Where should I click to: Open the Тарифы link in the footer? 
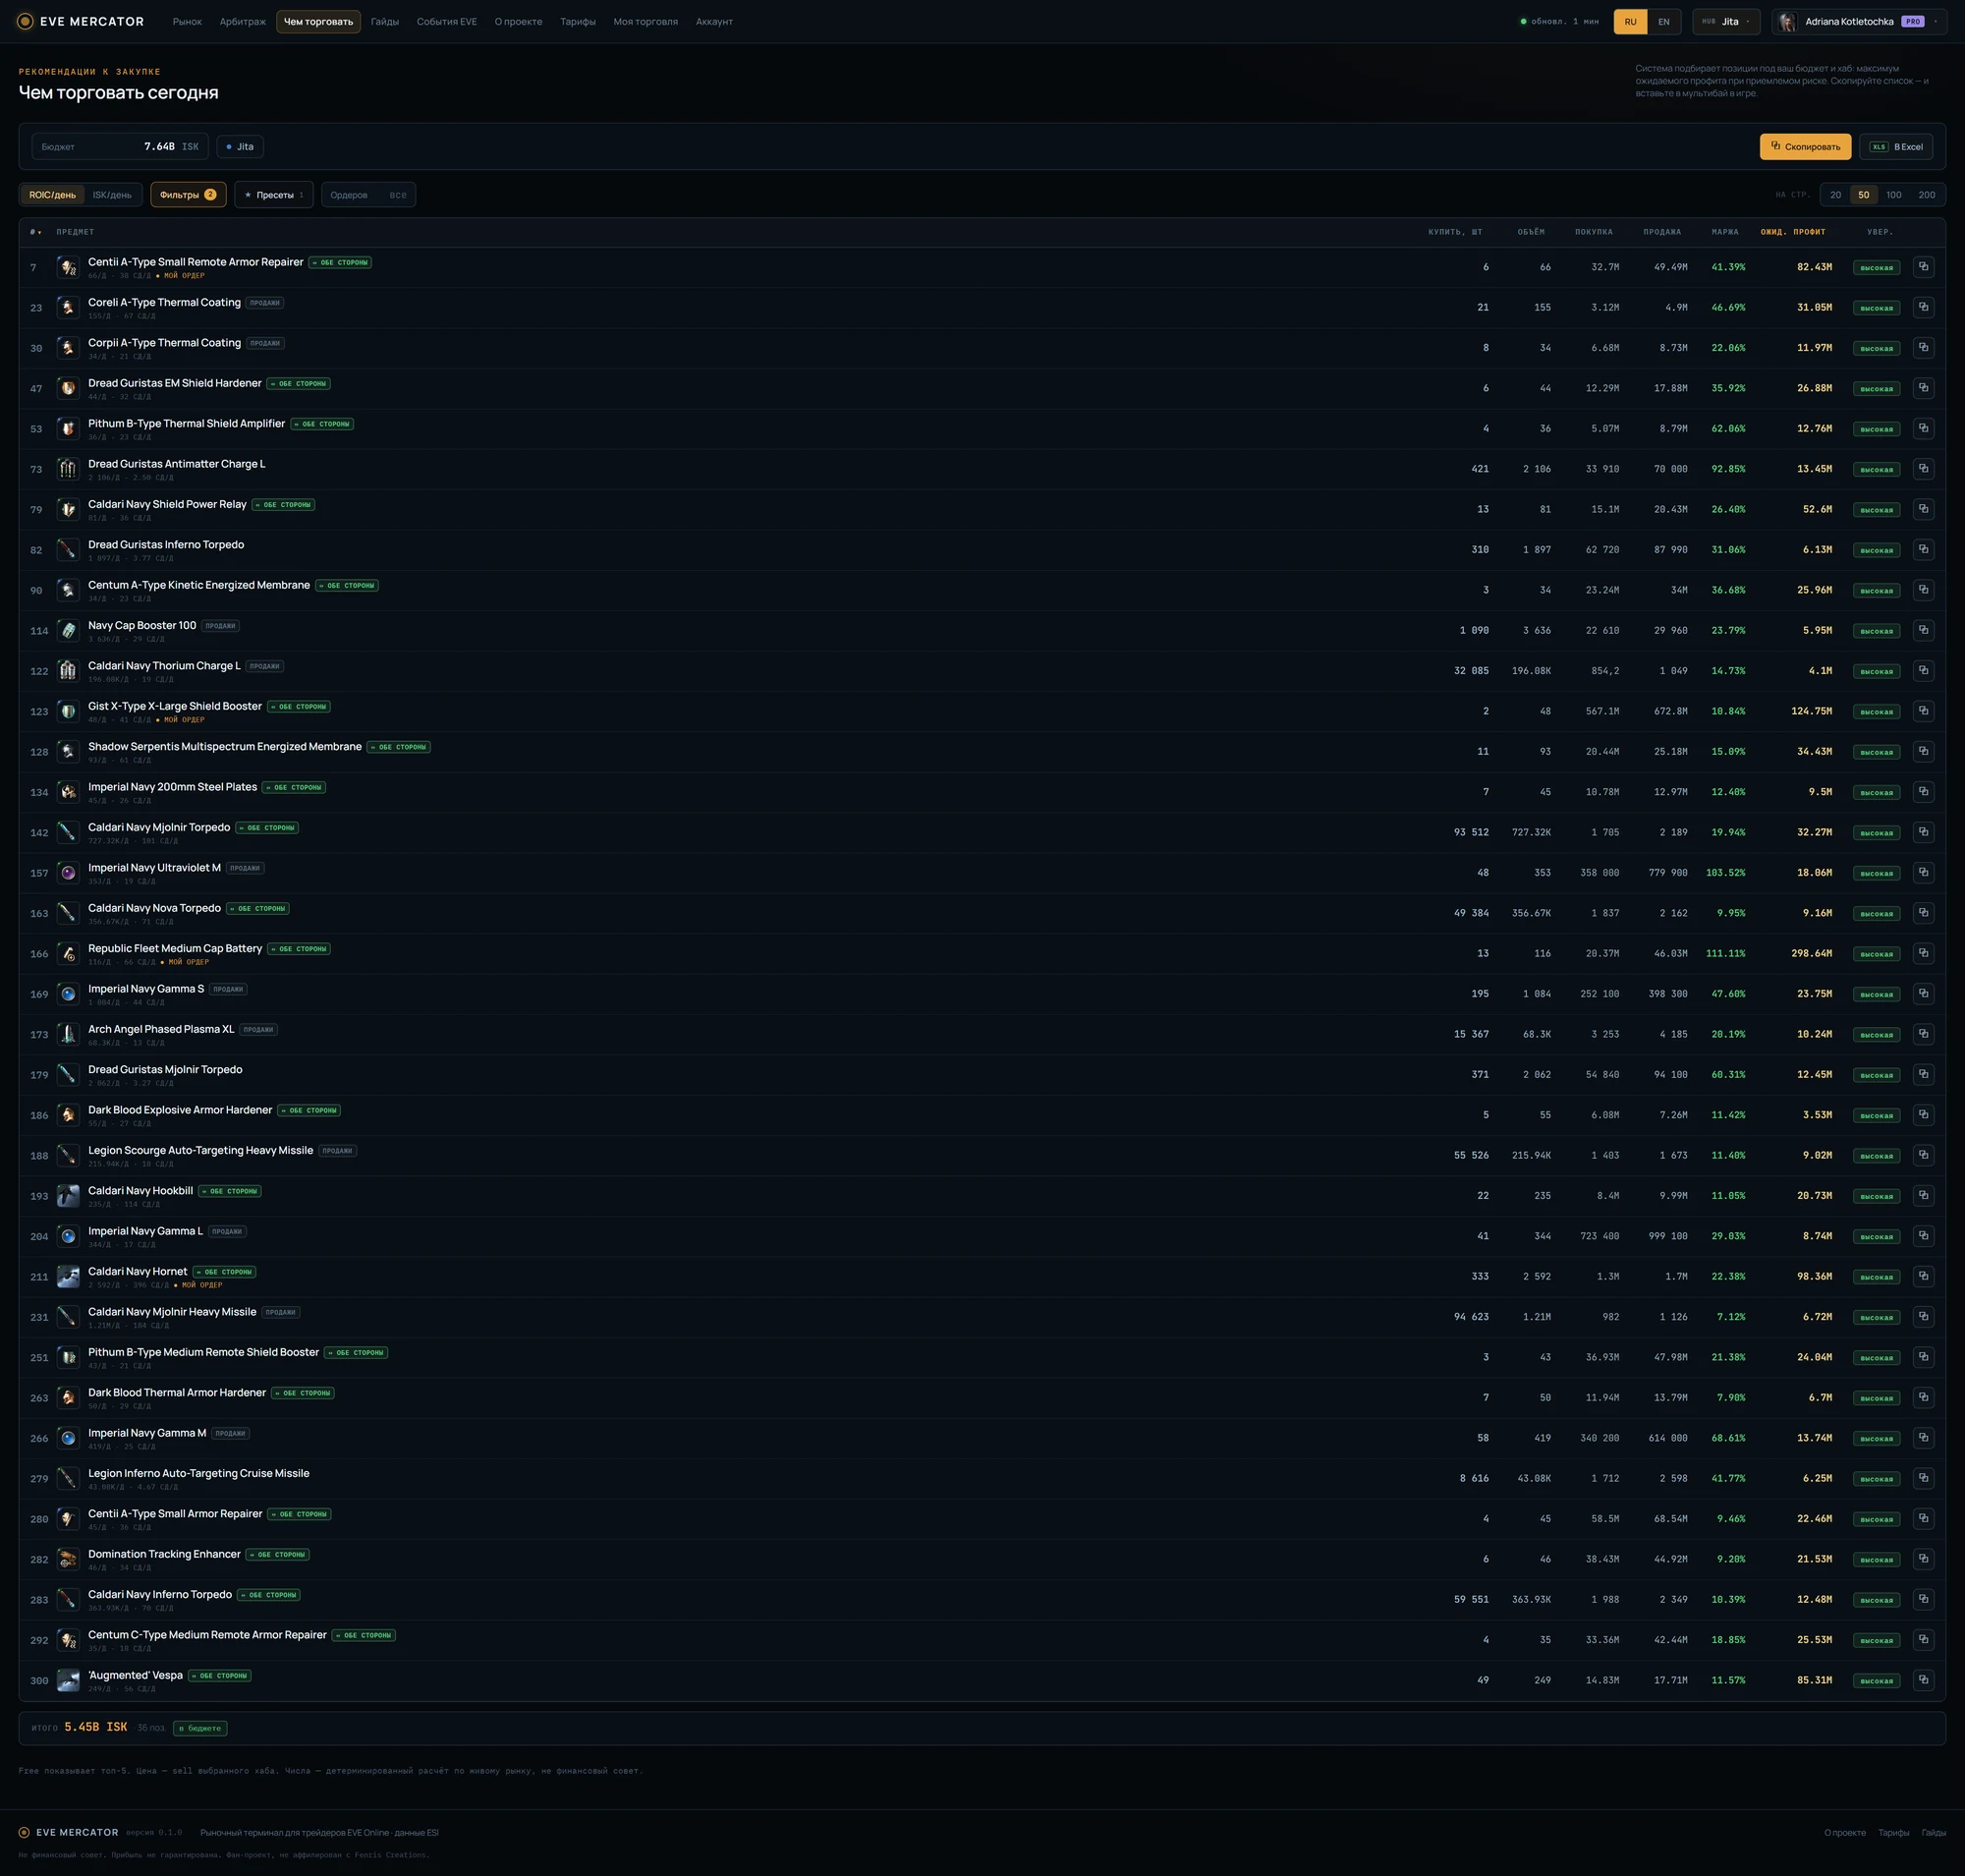pos(1893,1832)
